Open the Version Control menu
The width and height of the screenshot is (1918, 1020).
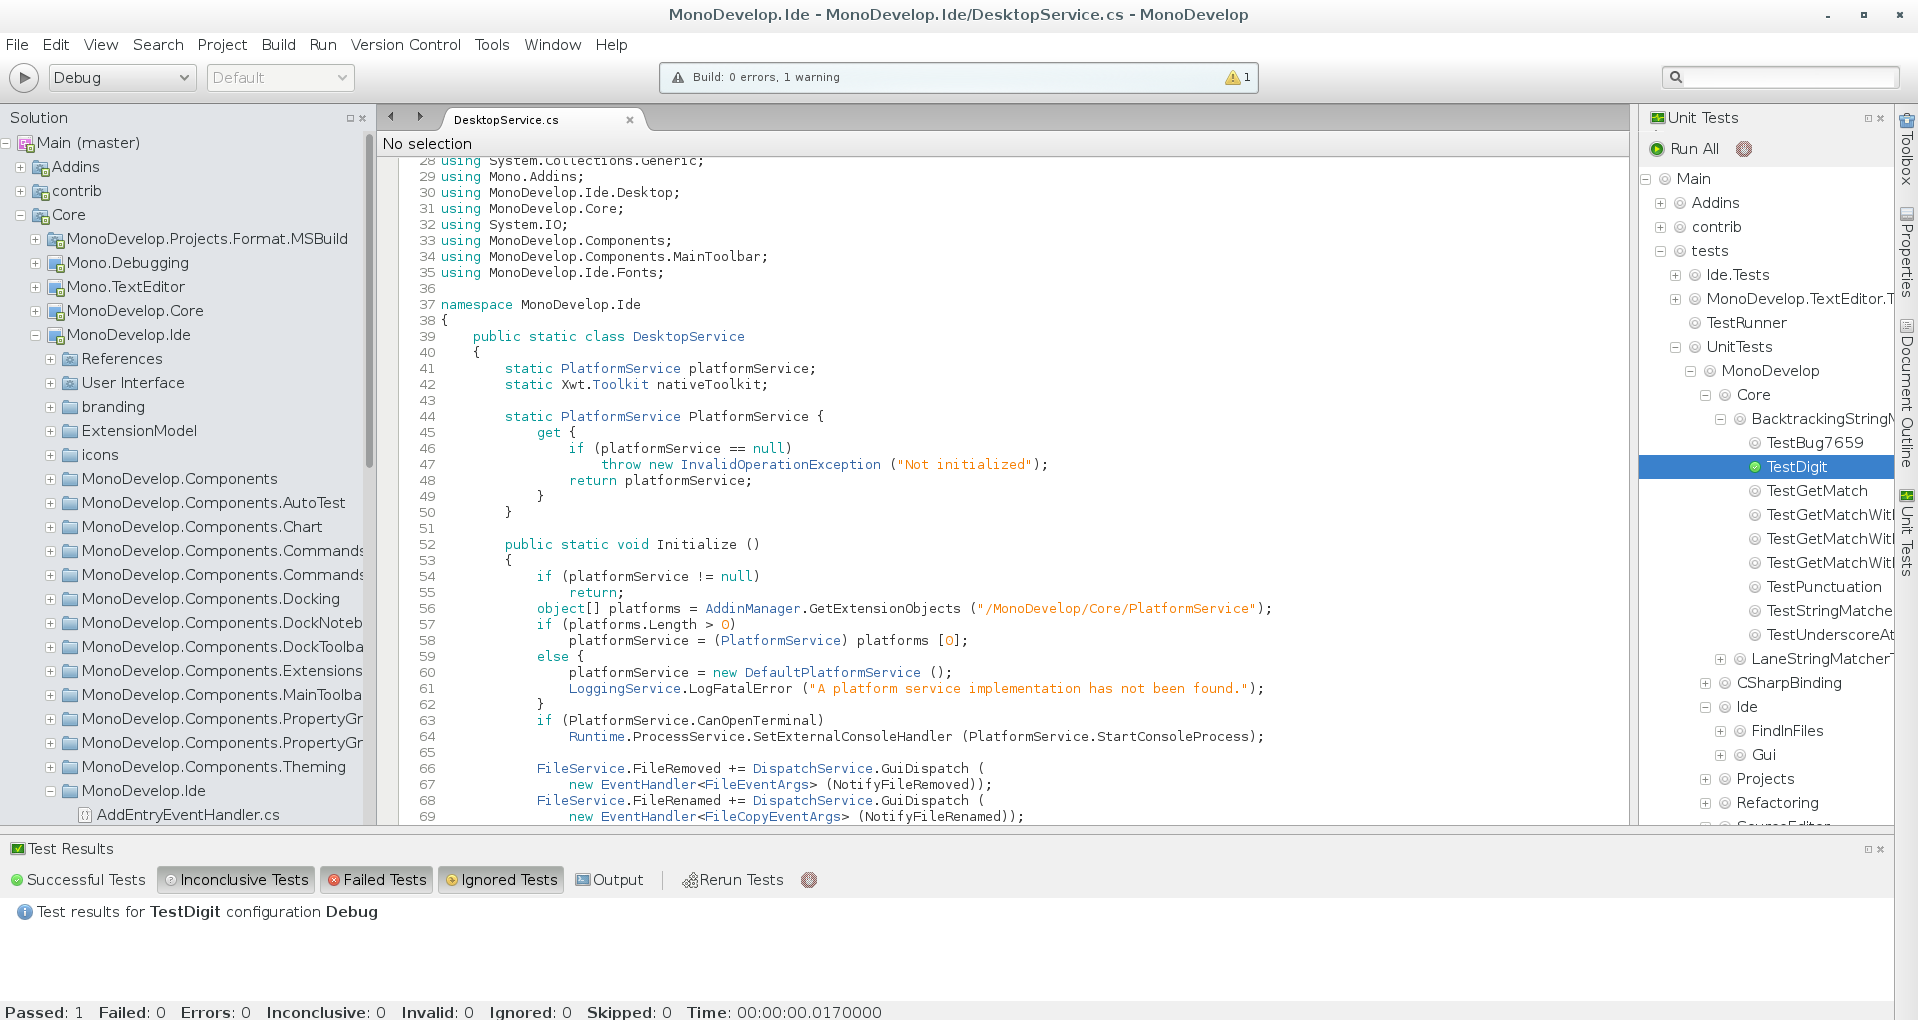pos(405,45)
